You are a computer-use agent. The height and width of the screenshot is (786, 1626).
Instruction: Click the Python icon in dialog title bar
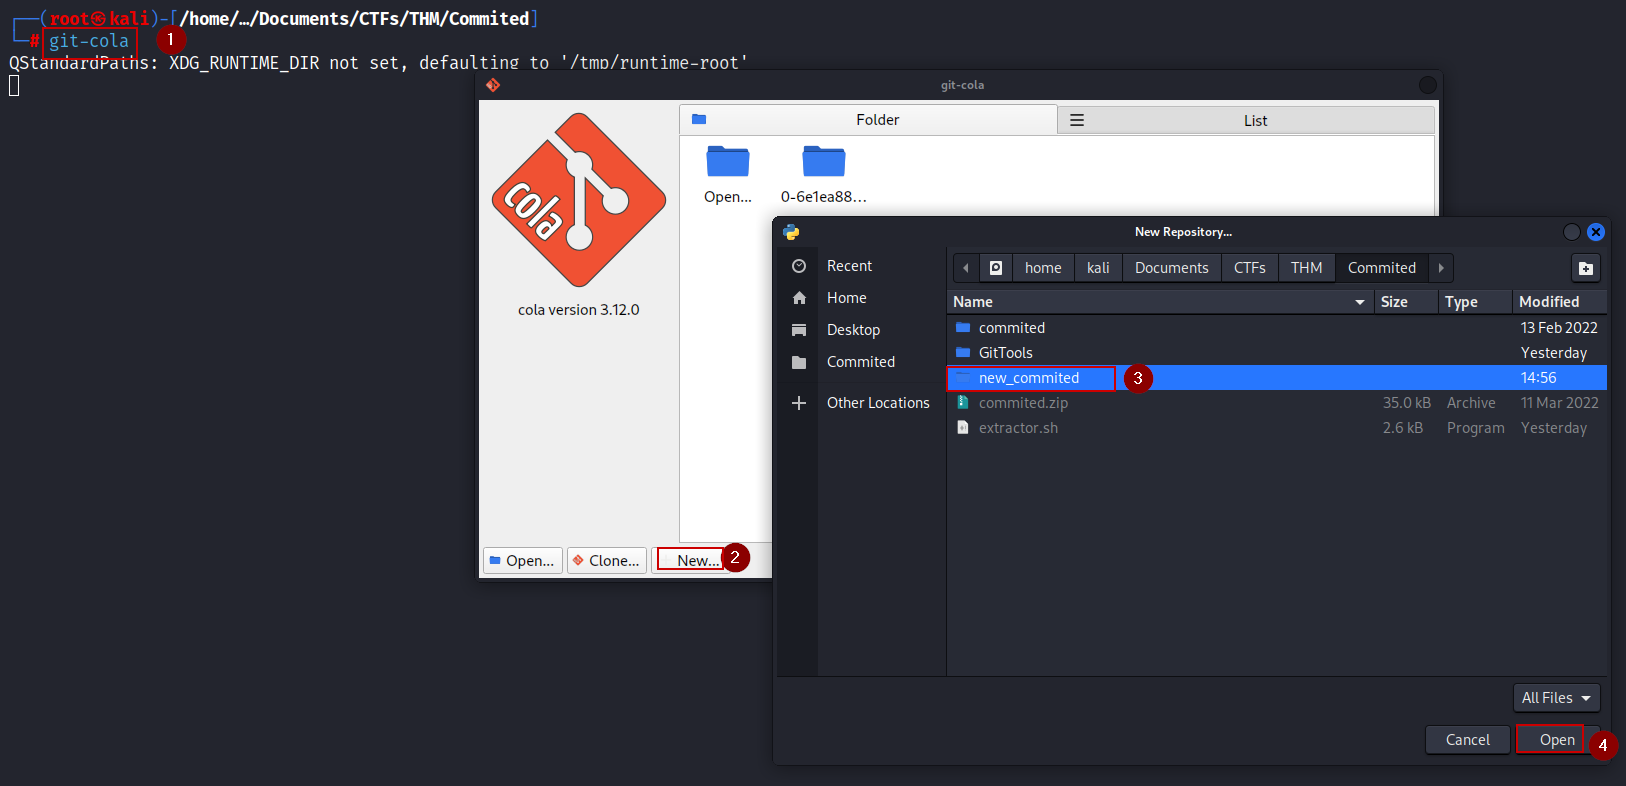[x=792, y=232]
